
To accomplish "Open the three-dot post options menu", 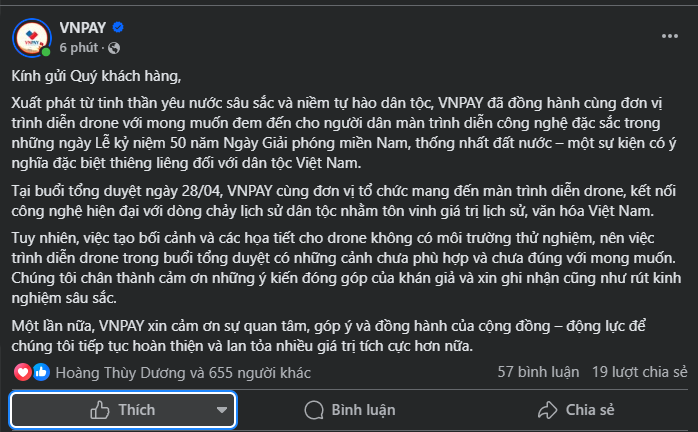I will (x=670, y=36).
